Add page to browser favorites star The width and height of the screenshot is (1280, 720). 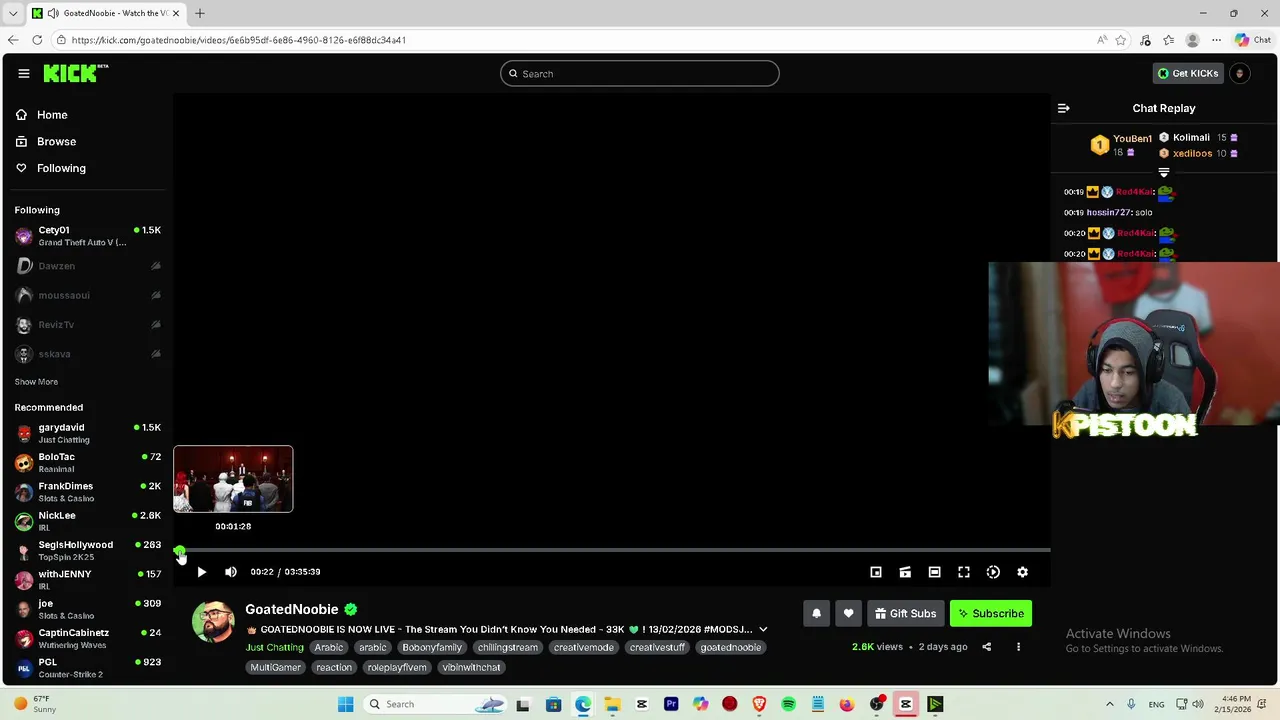coord(1121,40)
